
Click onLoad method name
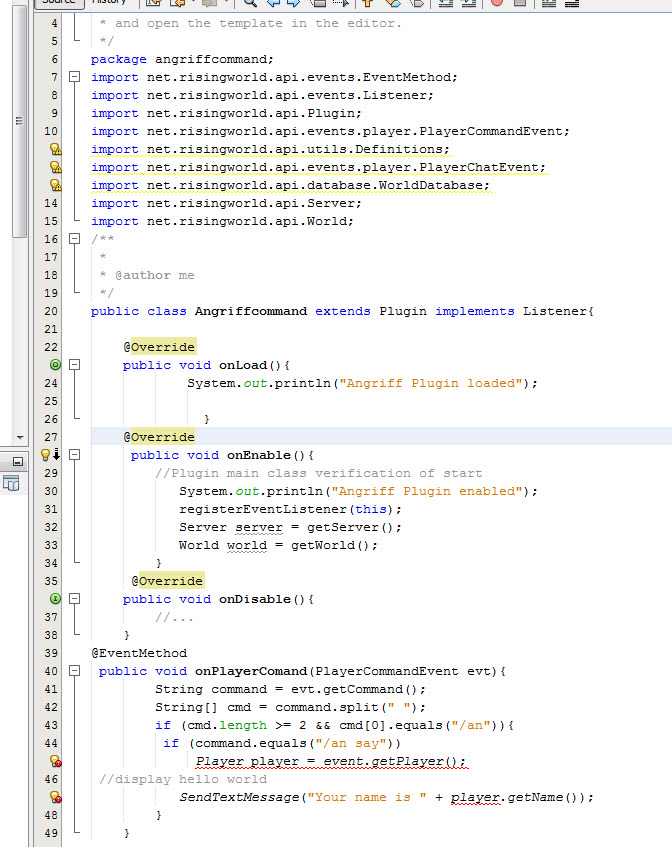(x=243, y=365)
